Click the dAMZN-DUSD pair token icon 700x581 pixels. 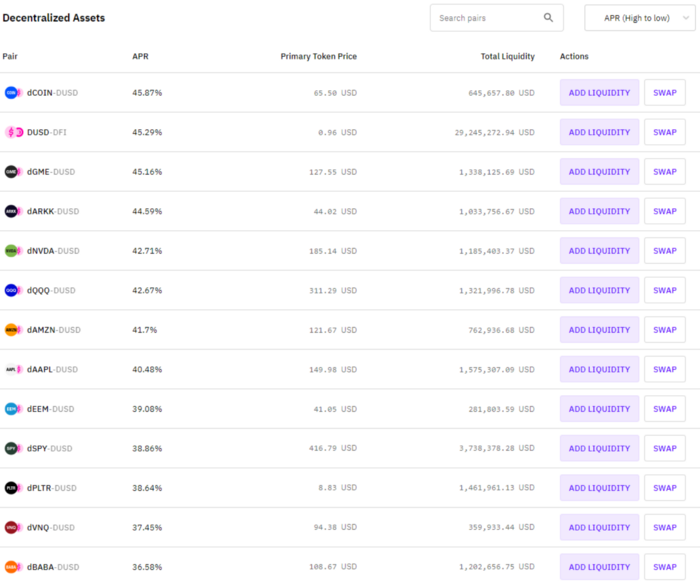click(x=13, y=330)
